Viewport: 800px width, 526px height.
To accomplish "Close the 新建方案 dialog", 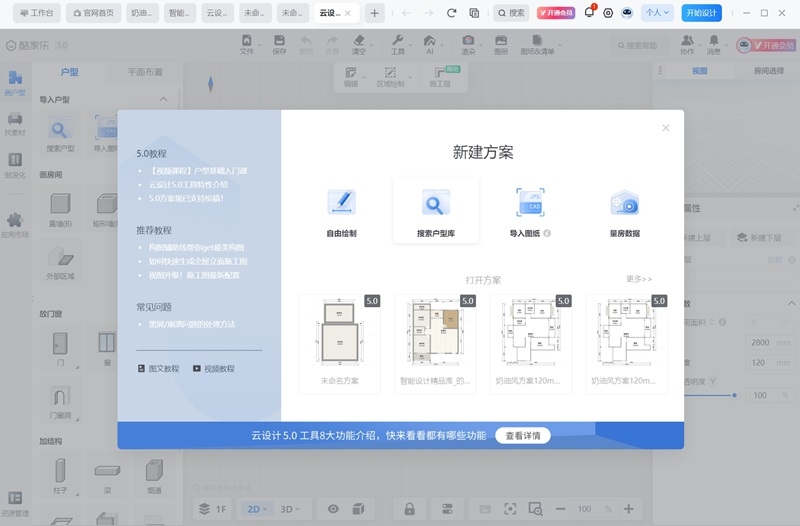I will point(665,128).
